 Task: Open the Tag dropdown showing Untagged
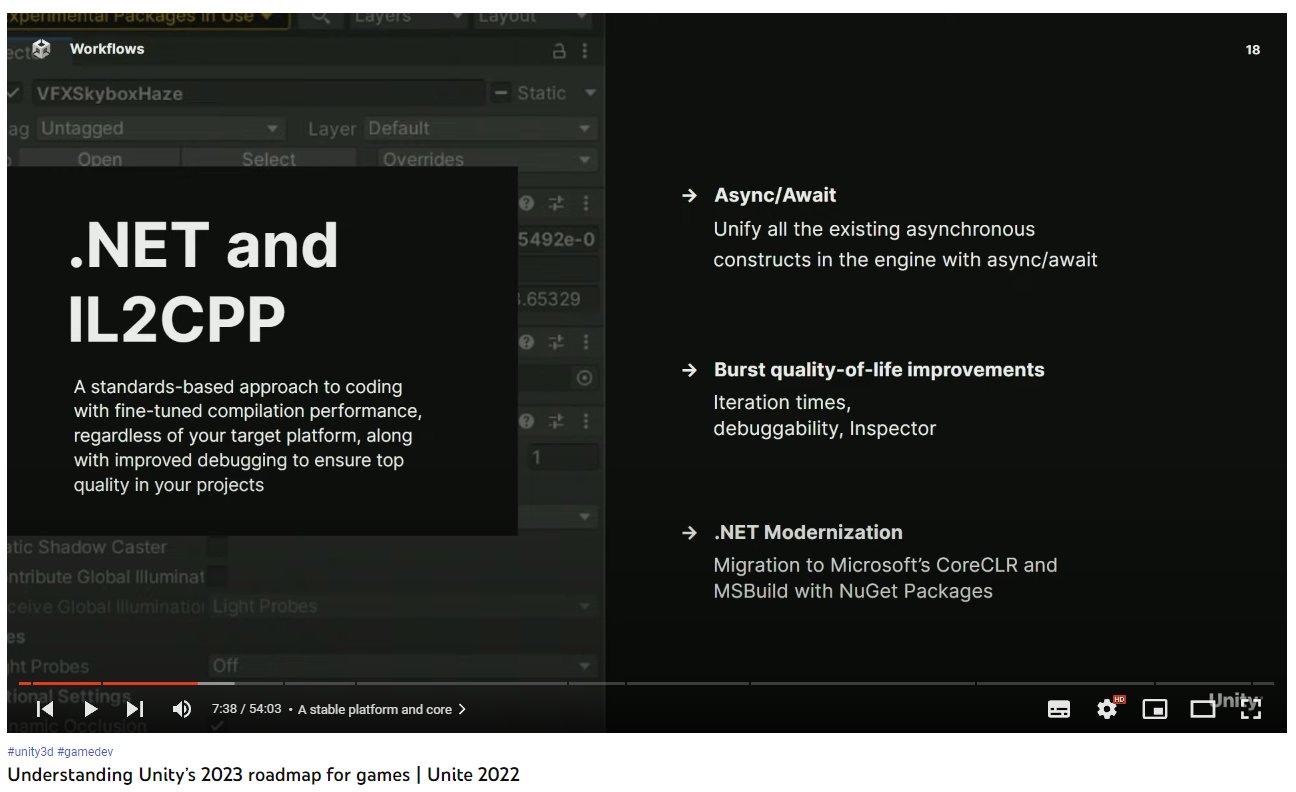coord(160,128)
